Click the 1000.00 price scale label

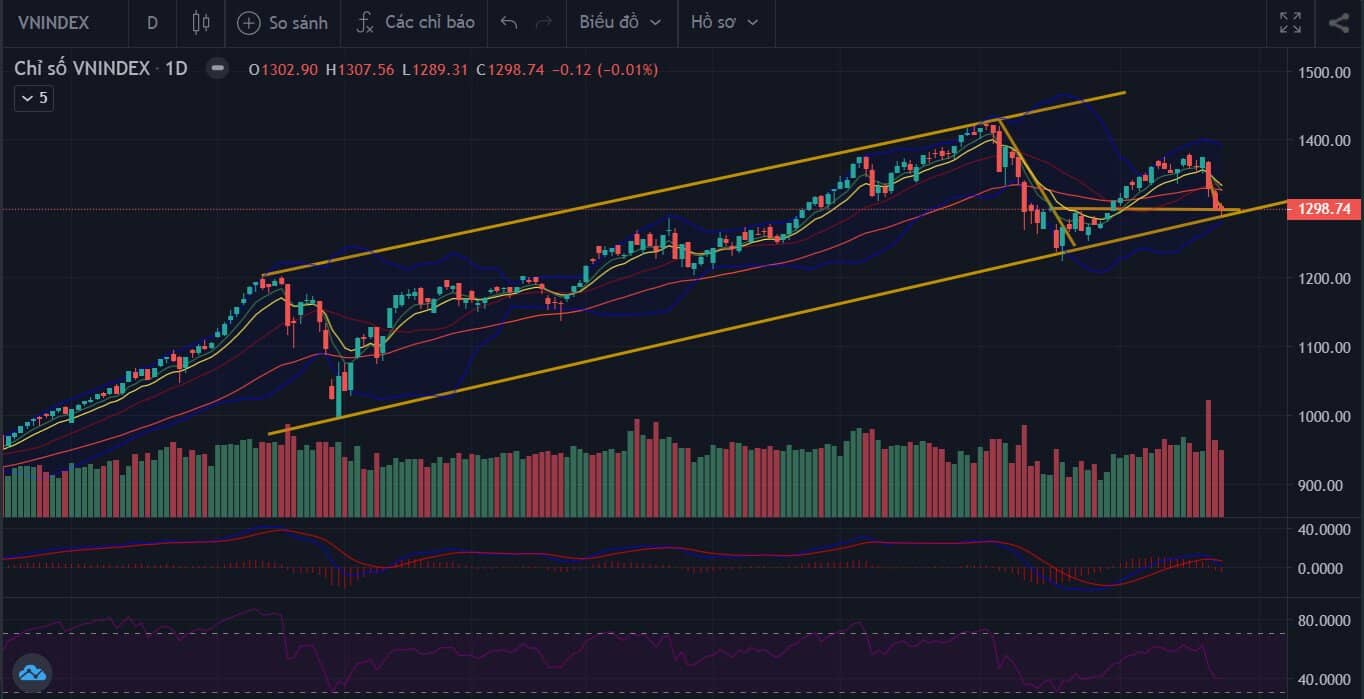pos(1324,417)
